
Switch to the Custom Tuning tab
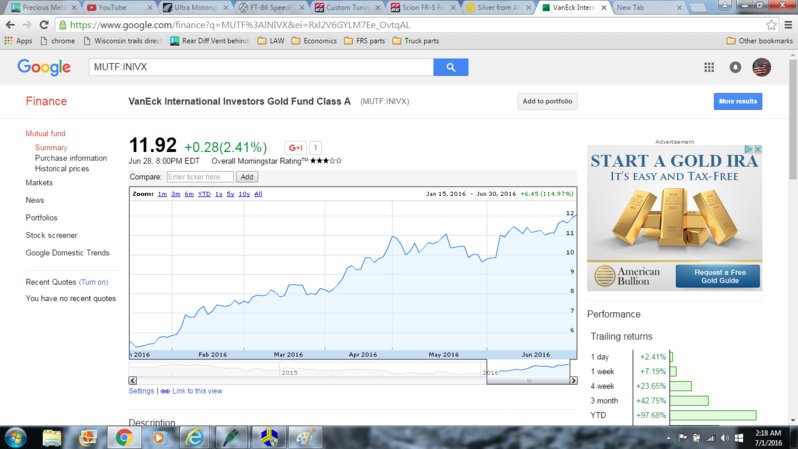(x=345, y=8)
